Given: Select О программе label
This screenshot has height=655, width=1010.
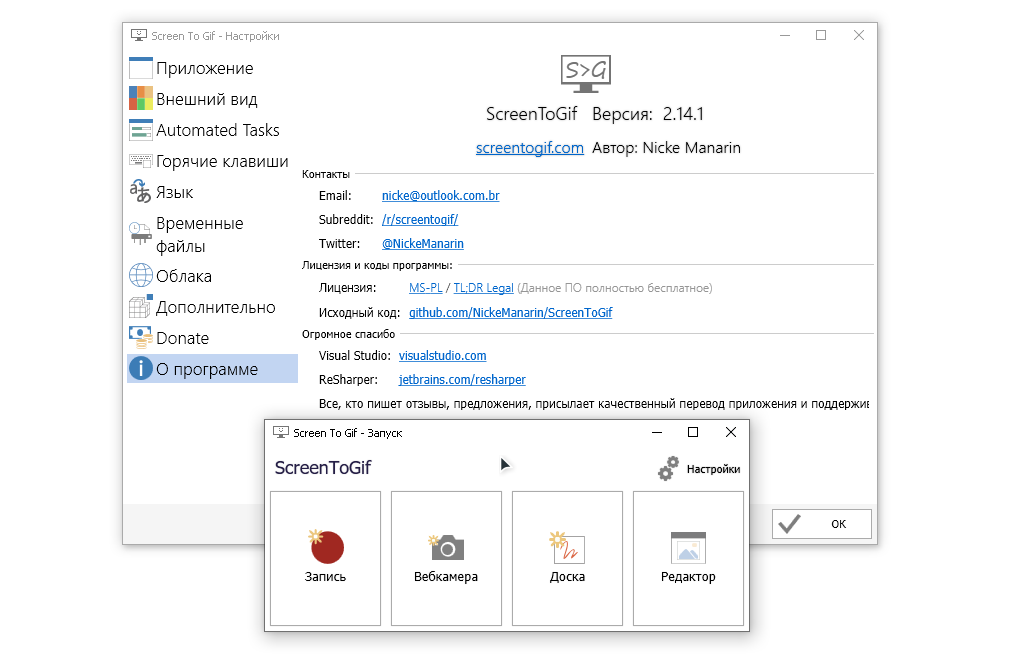Looking at the screenshot, I should click(x=207, y=369).
